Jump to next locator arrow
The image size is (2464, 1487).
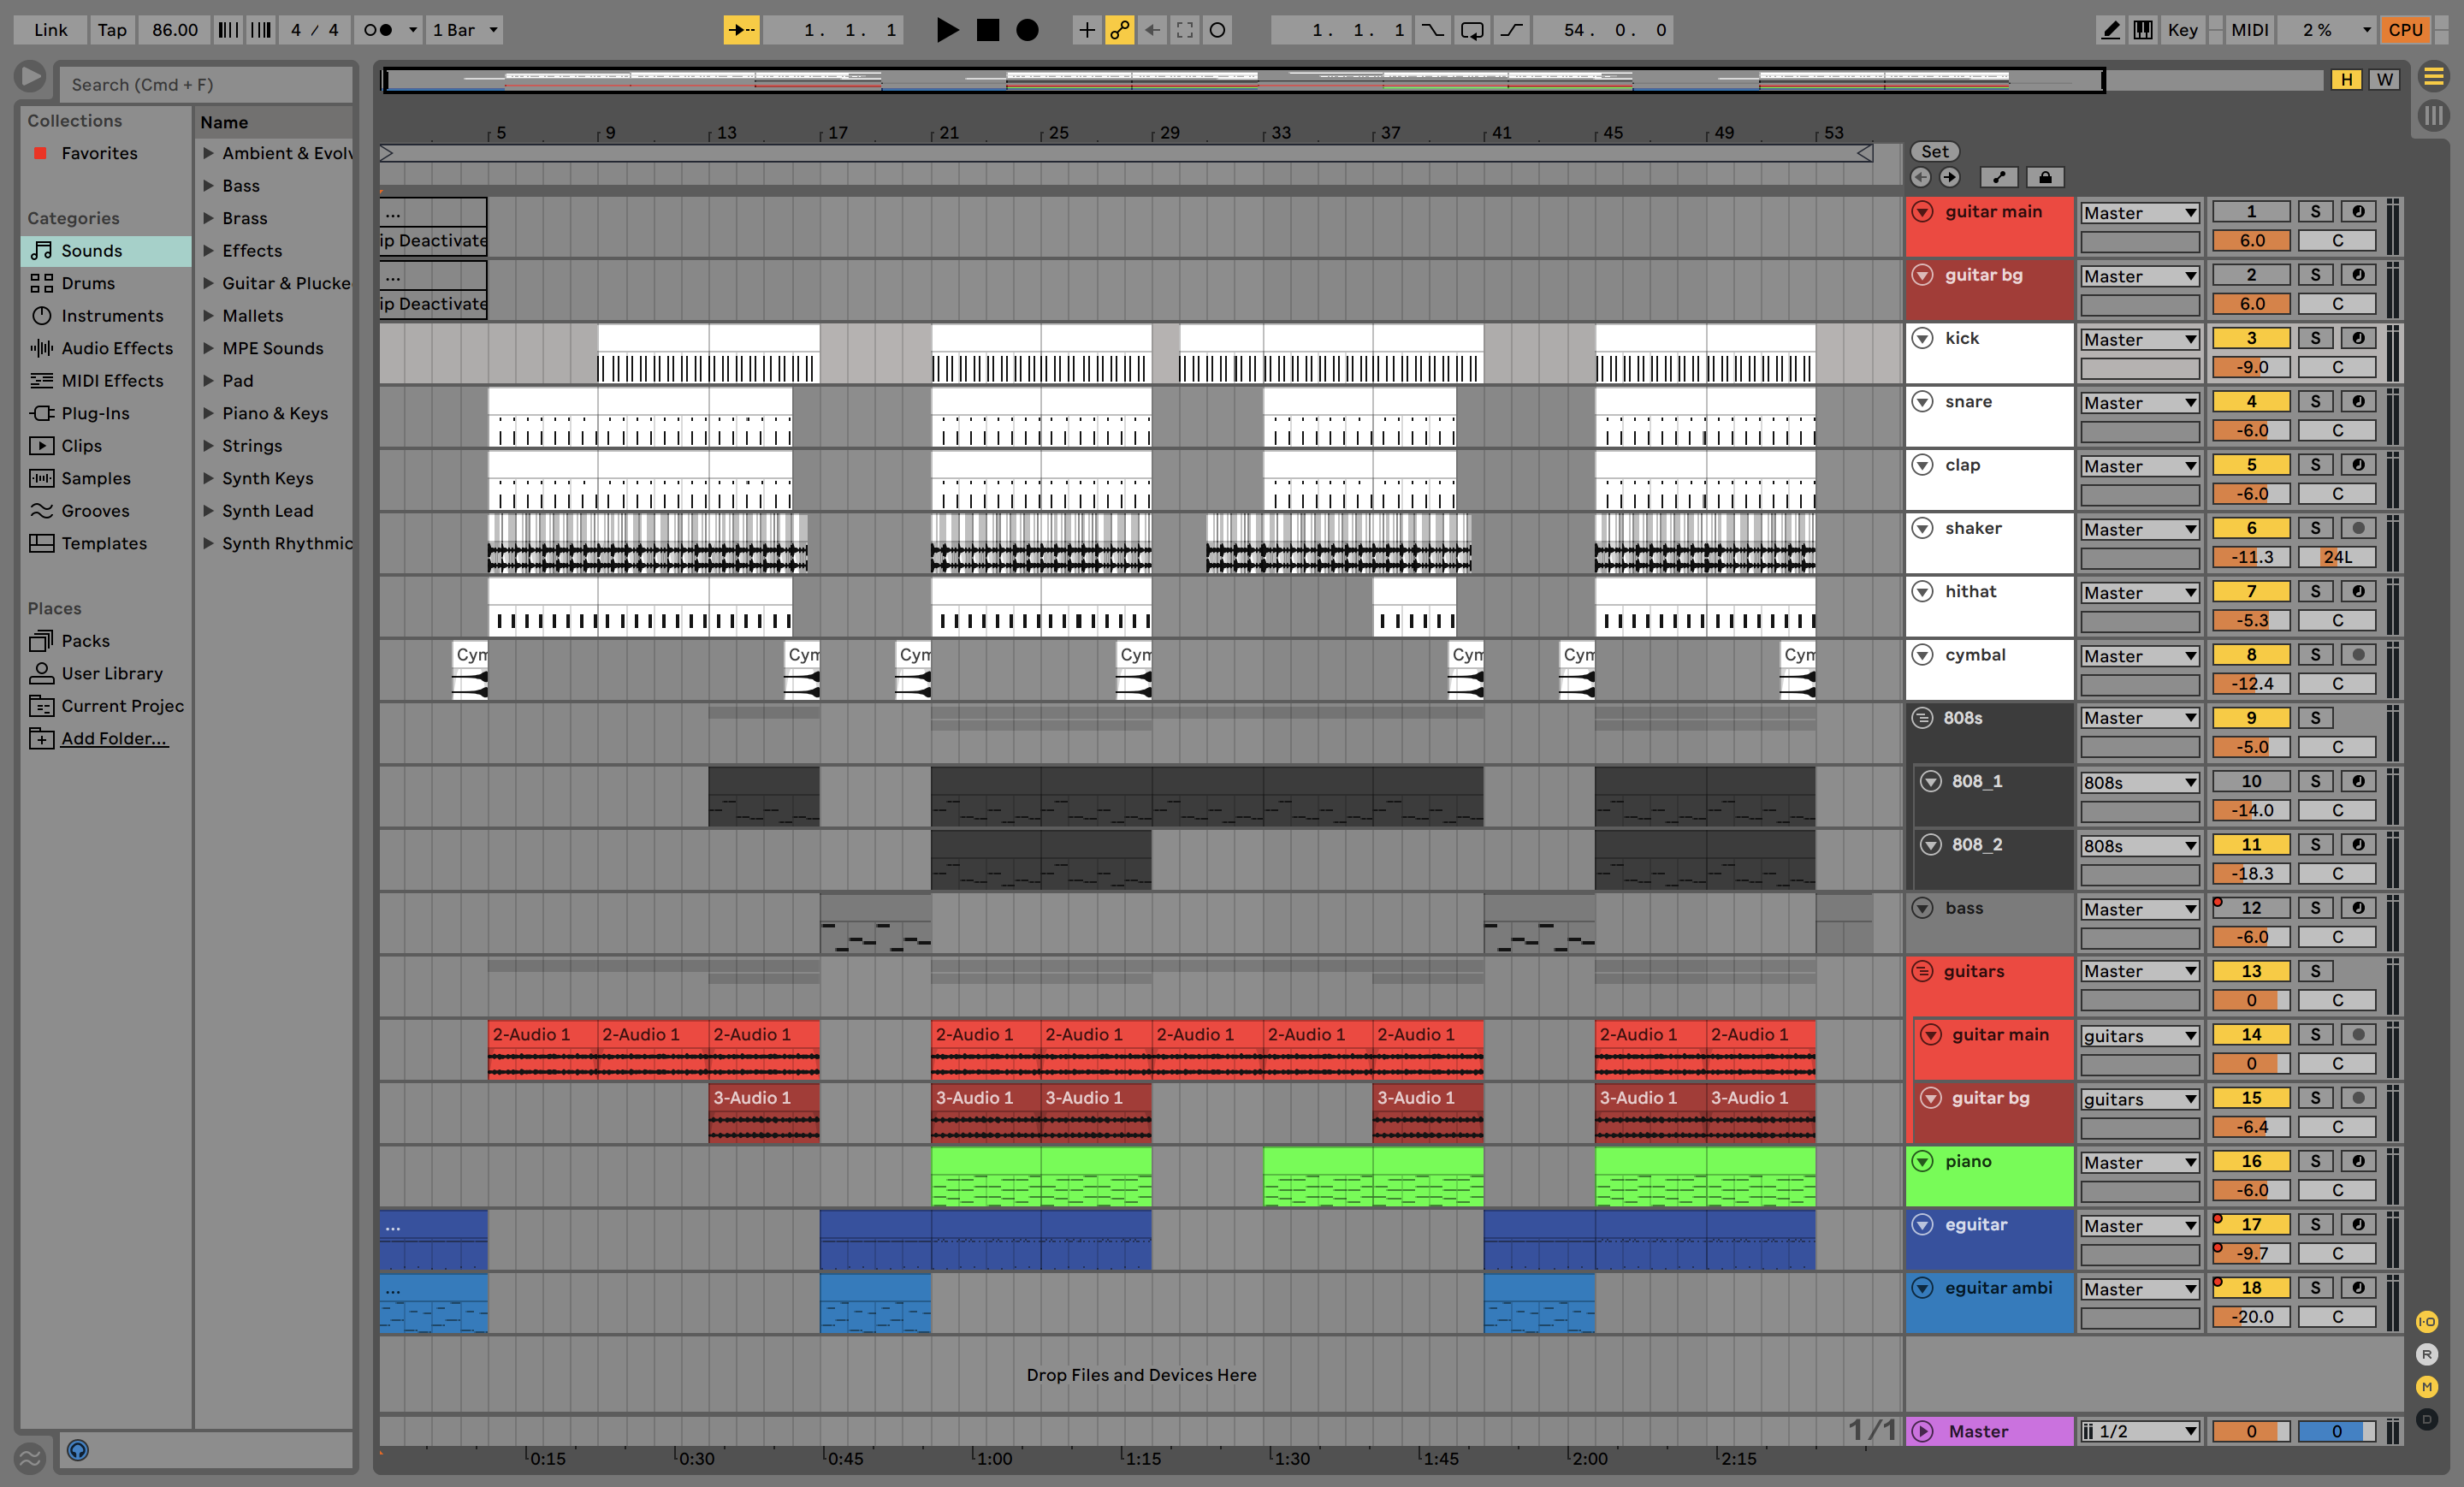pos(1950,177)
